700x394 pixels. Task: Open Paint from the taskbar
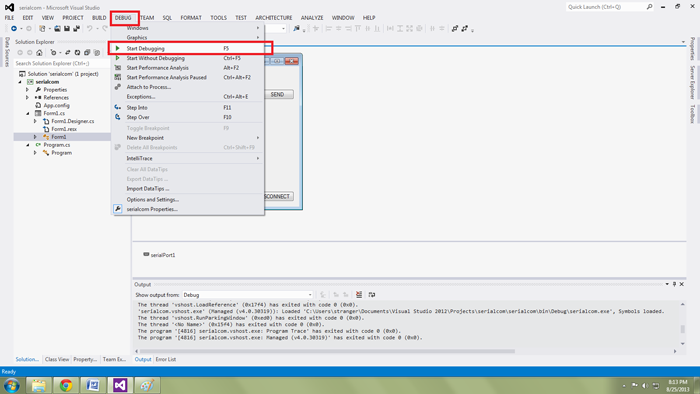147,385
